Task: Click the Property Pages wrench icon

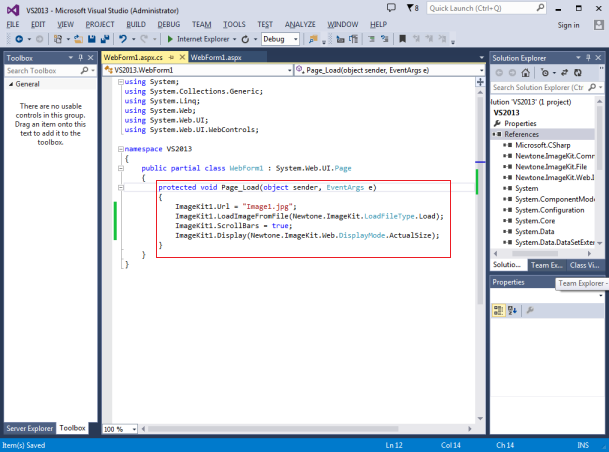Action: [x=530, y=310]
